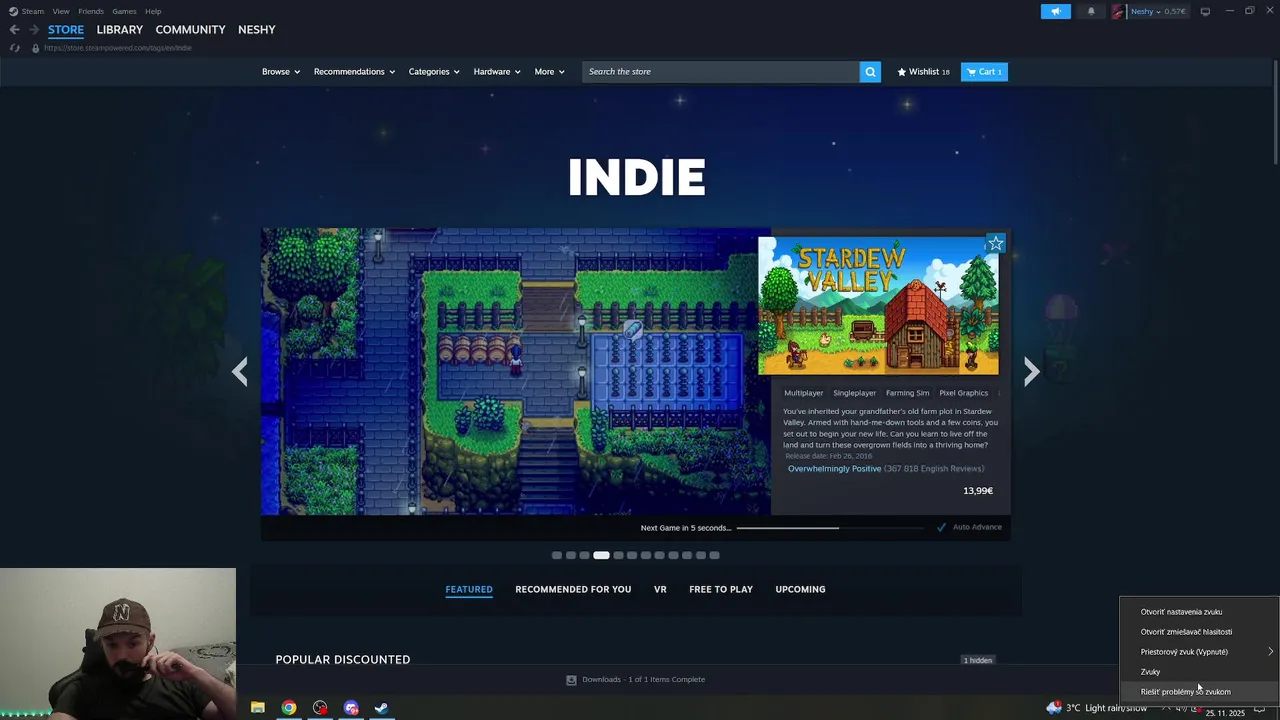Click the Singleplayer tag

coord(854,393)
